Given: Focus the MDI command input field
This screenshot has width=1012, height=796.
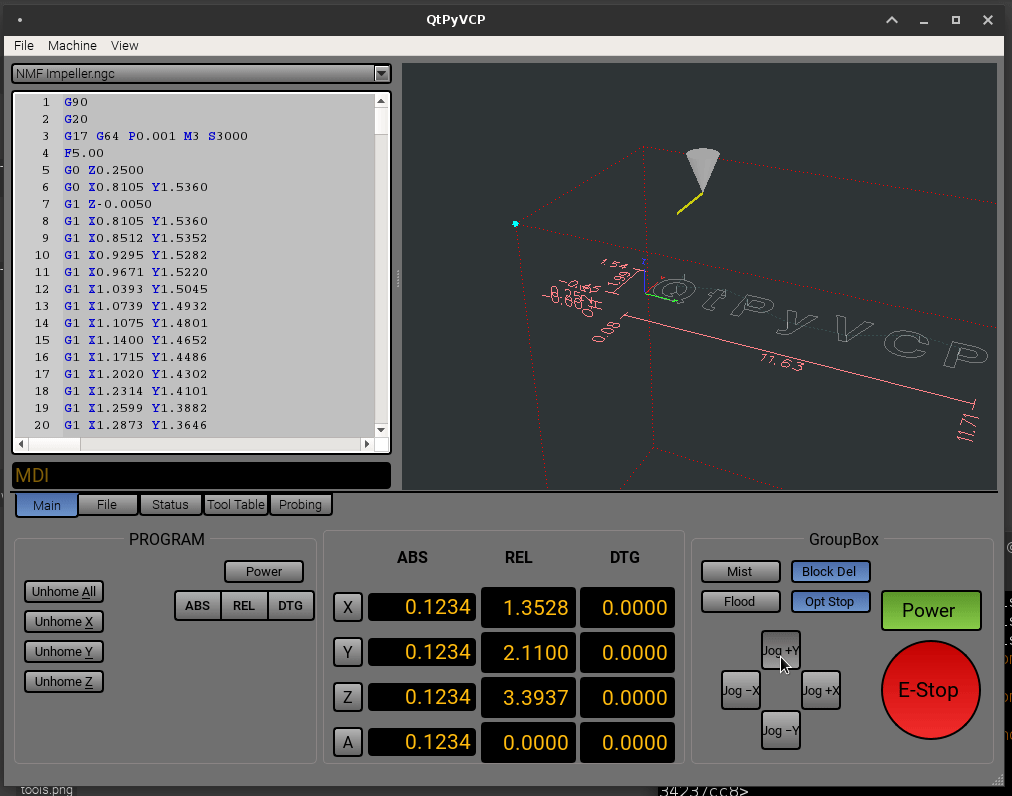Looking at the screenshot, I should tap(201, 476).
